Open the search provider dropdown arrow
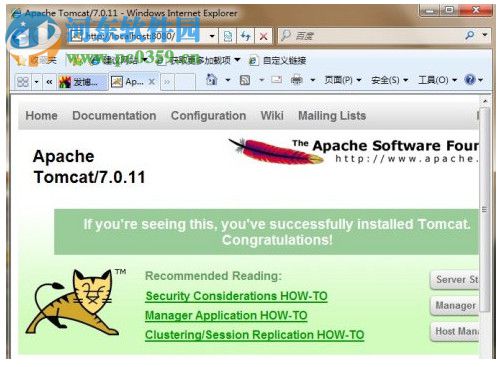The height and width of the screenshot is (367, 501). (485, 35)
